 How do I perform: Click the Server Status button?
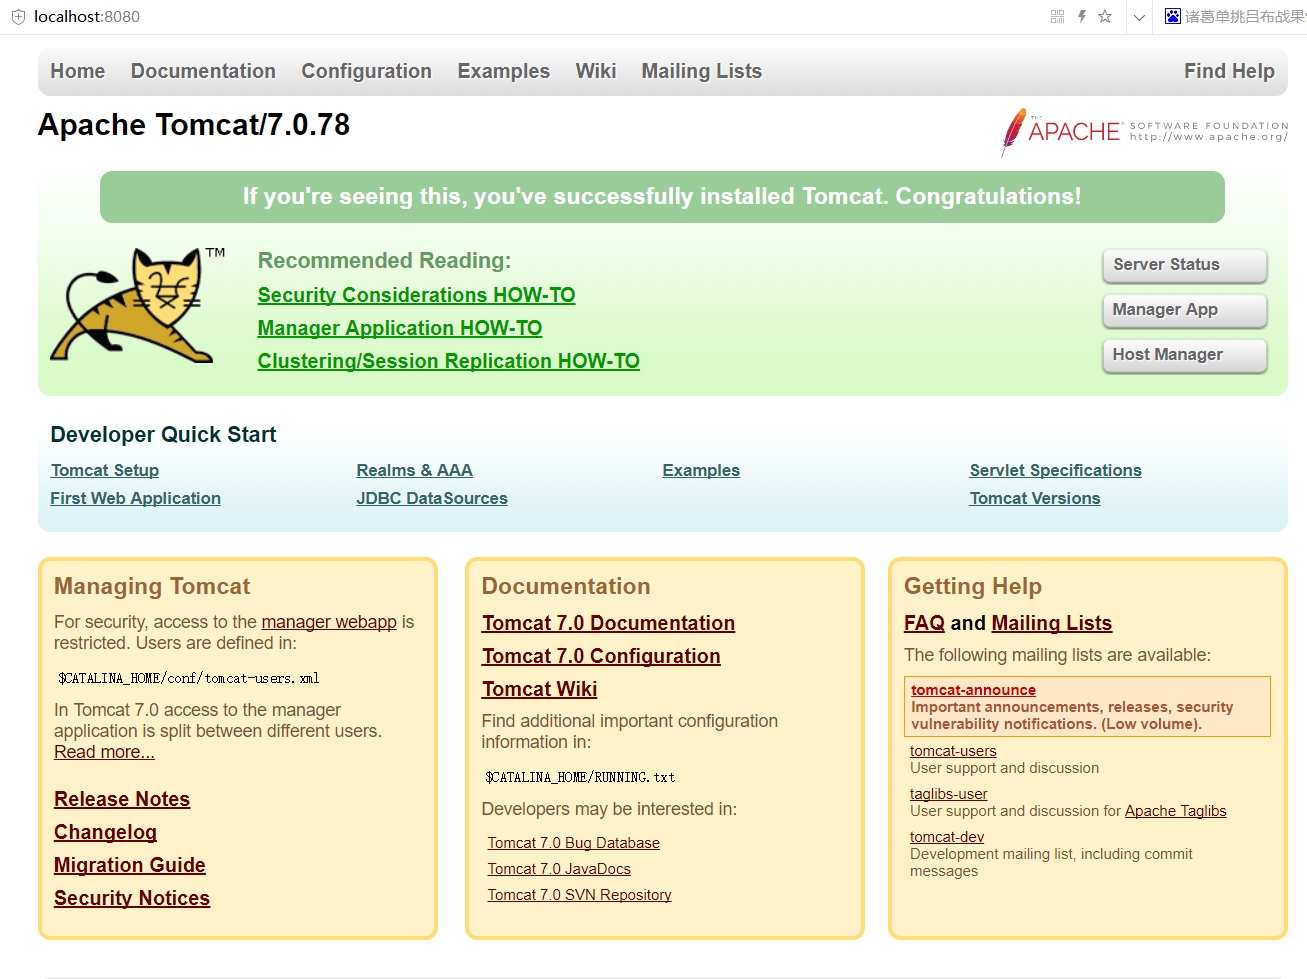[x=1185, y=265]
